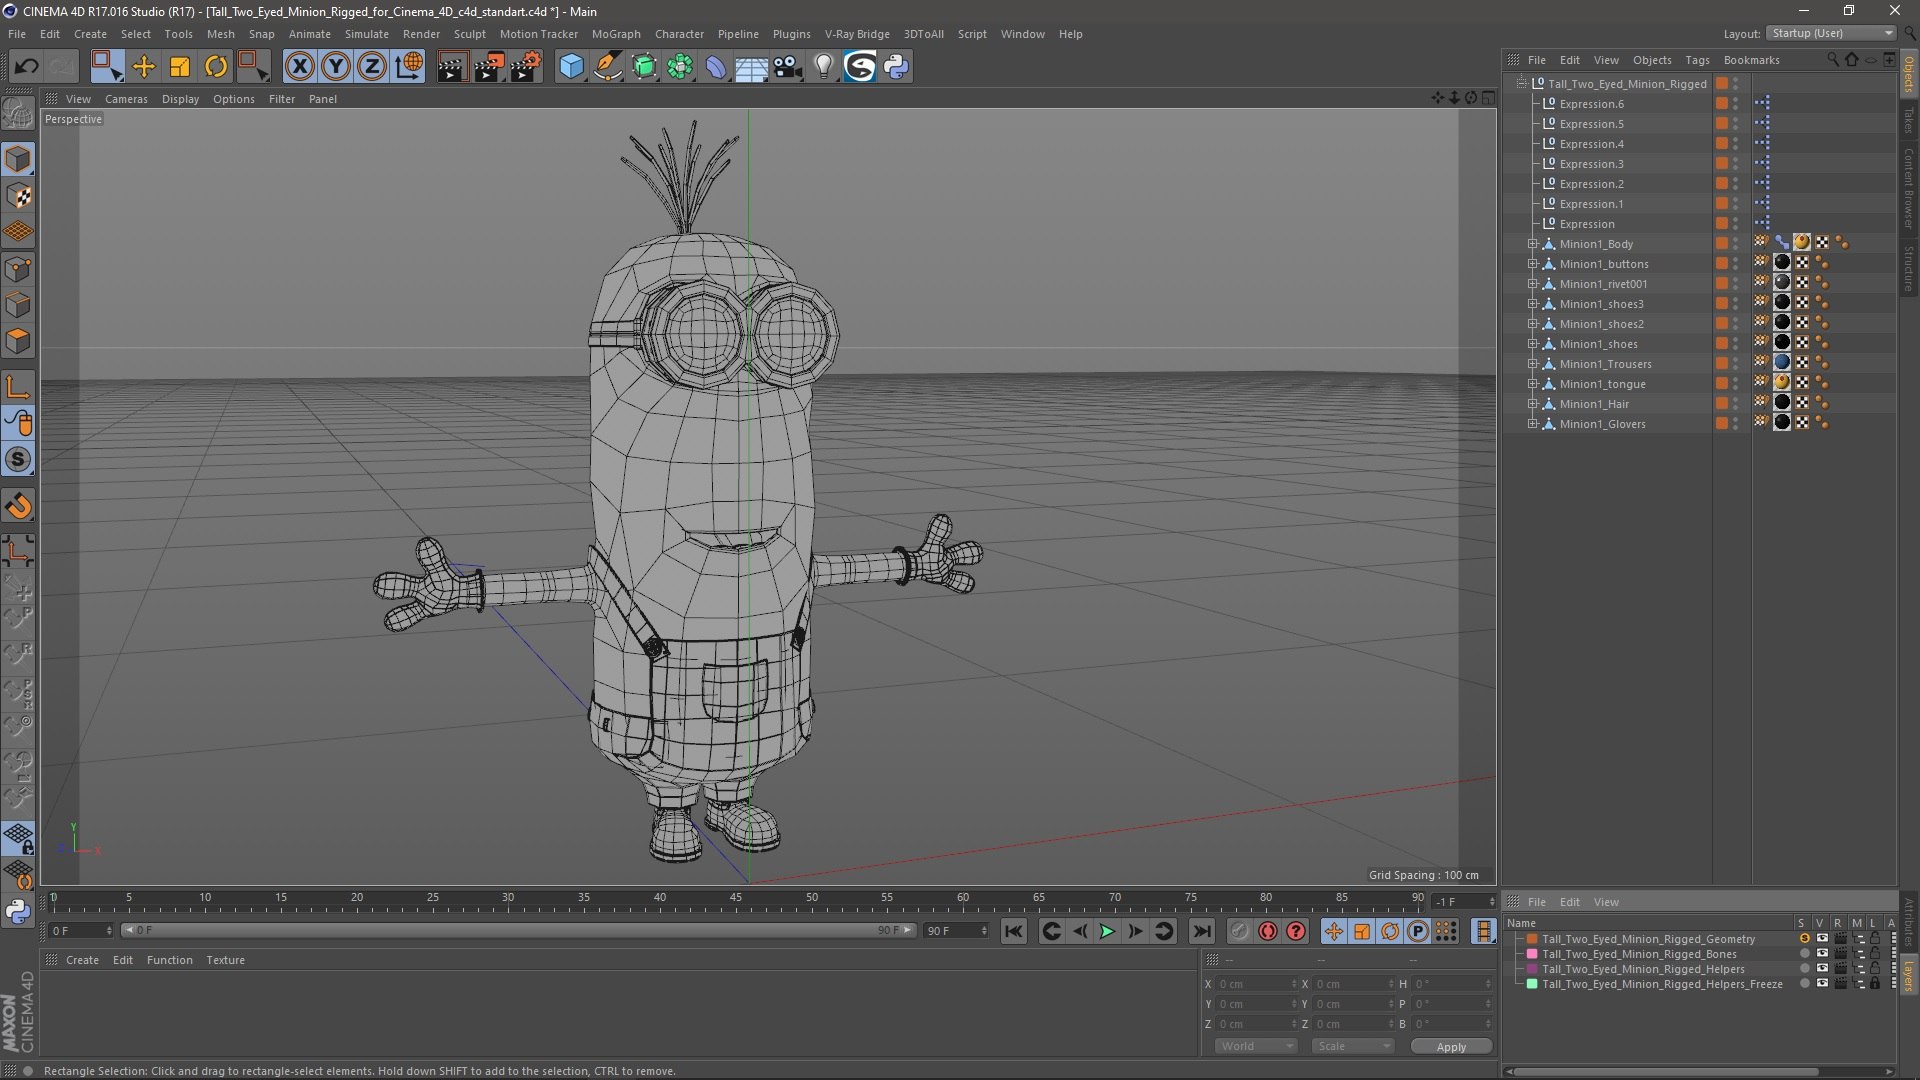The width and height of the screenshot is (1920, 1080).
Task: Open the Mesh menu
Action: point(220,34)
